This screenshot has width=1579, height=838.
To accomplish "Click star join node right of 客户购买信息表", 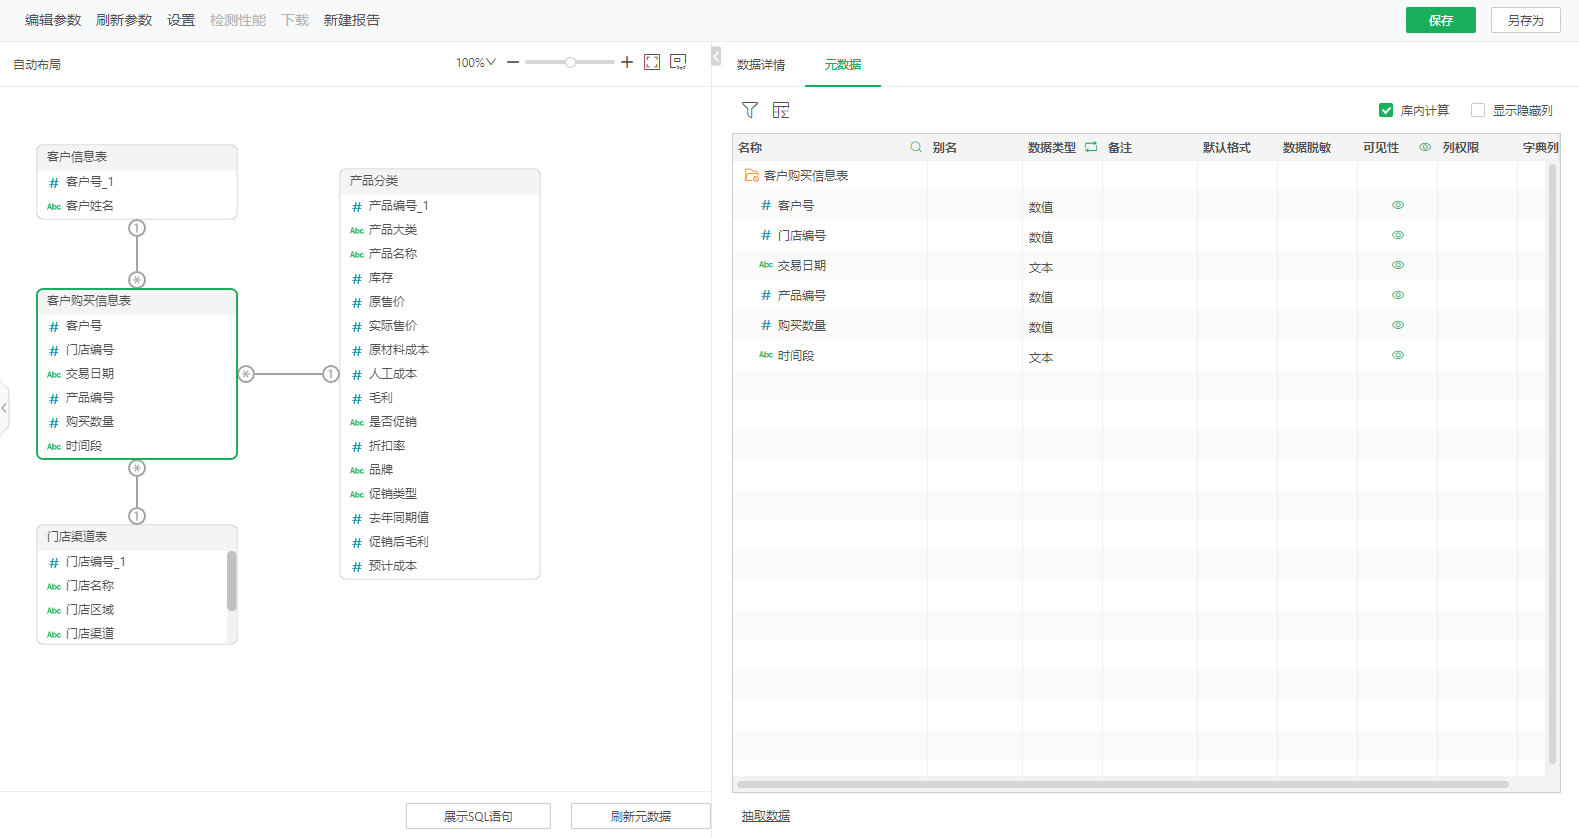I will point(246,374).
